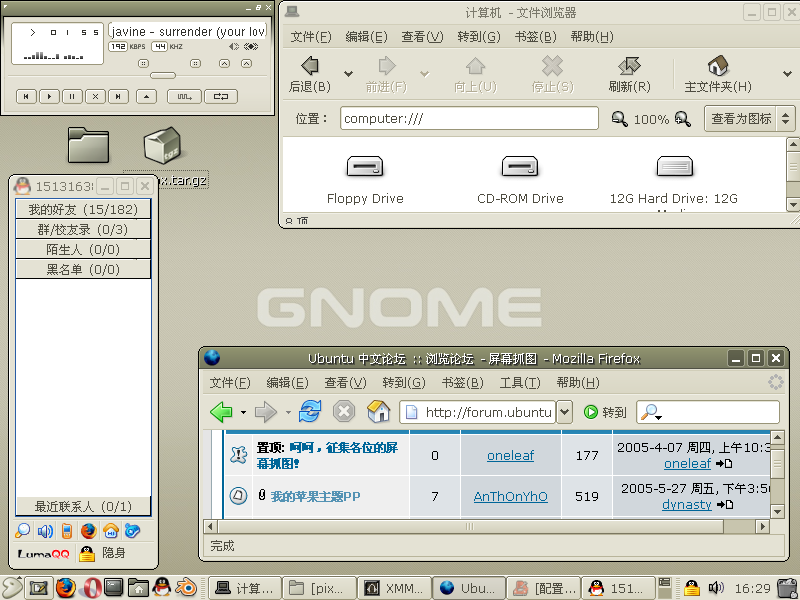The image size is (800, 600).
Task: Launch Opera from bottom panel
Action: click(91, 588)
